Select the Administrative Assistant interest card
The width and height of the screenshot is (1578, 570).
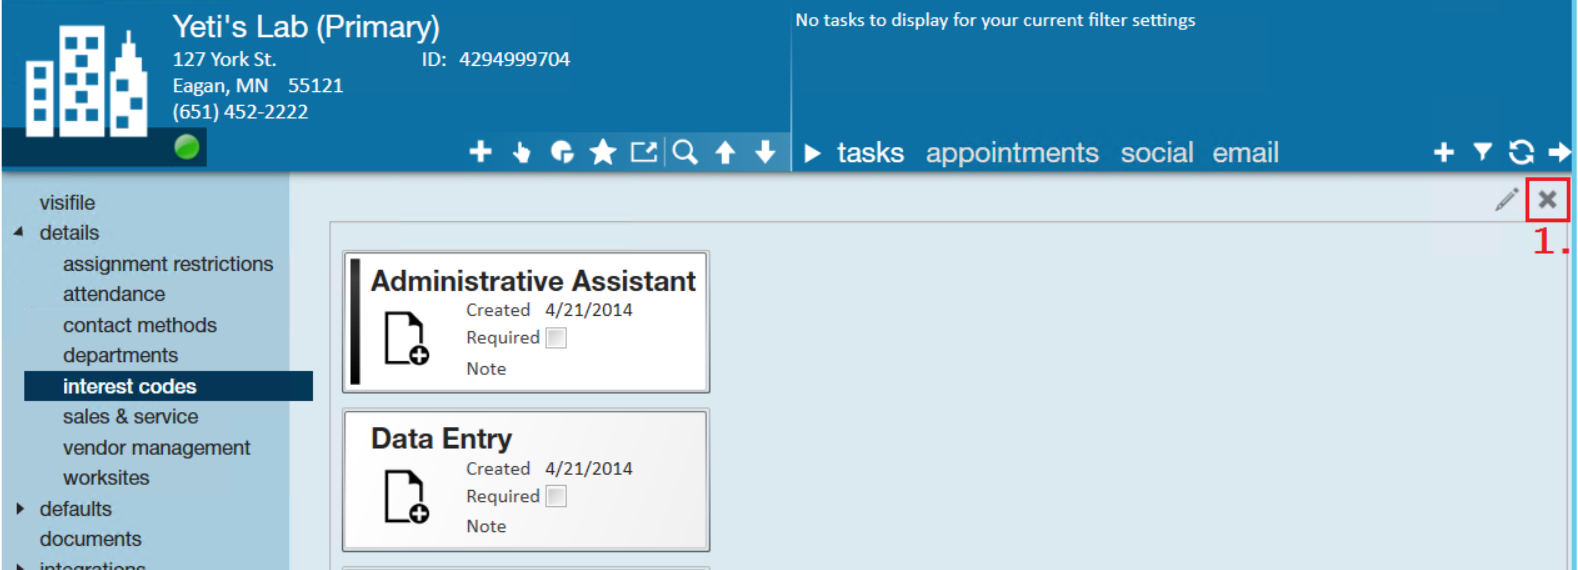coord(526,322)
